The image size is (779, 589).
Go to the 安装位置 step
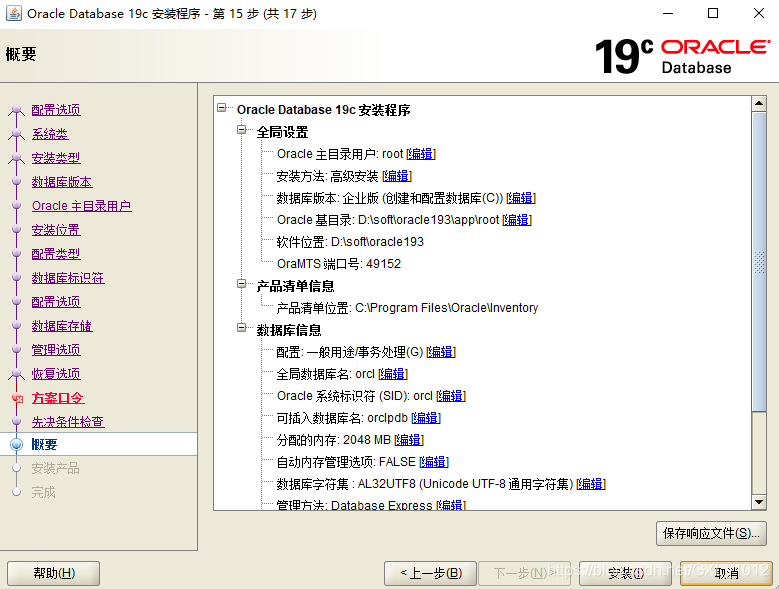coord(56,230)
